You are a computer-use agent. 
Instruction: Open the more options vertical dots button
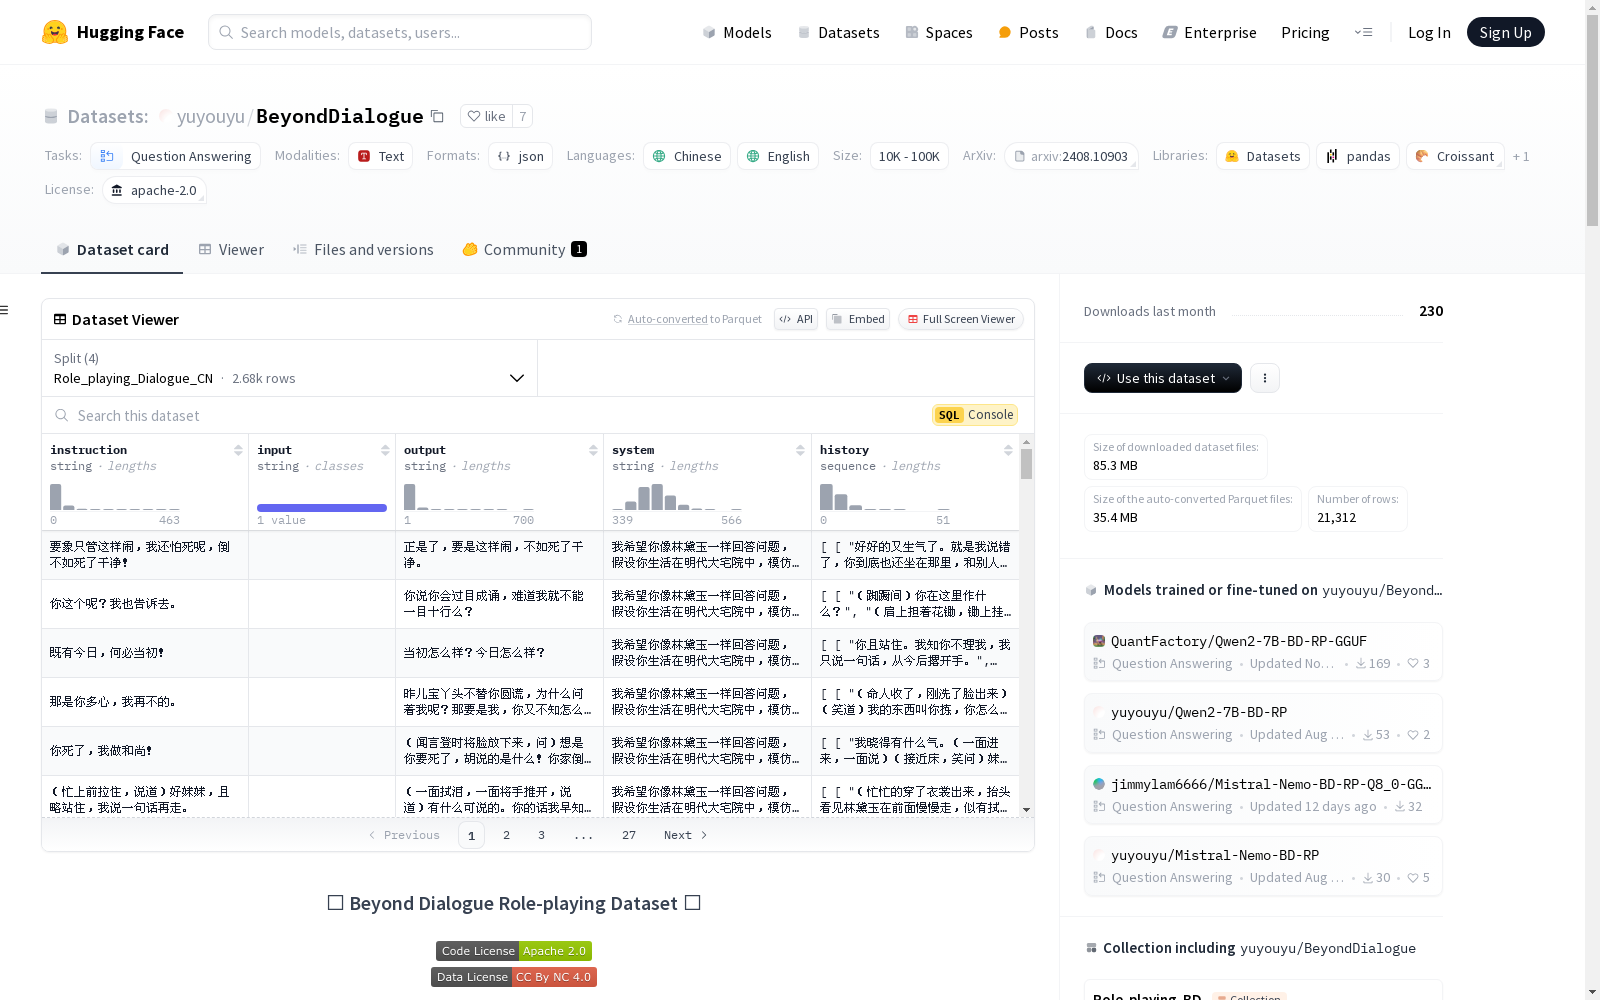[x=1265, y=378]
